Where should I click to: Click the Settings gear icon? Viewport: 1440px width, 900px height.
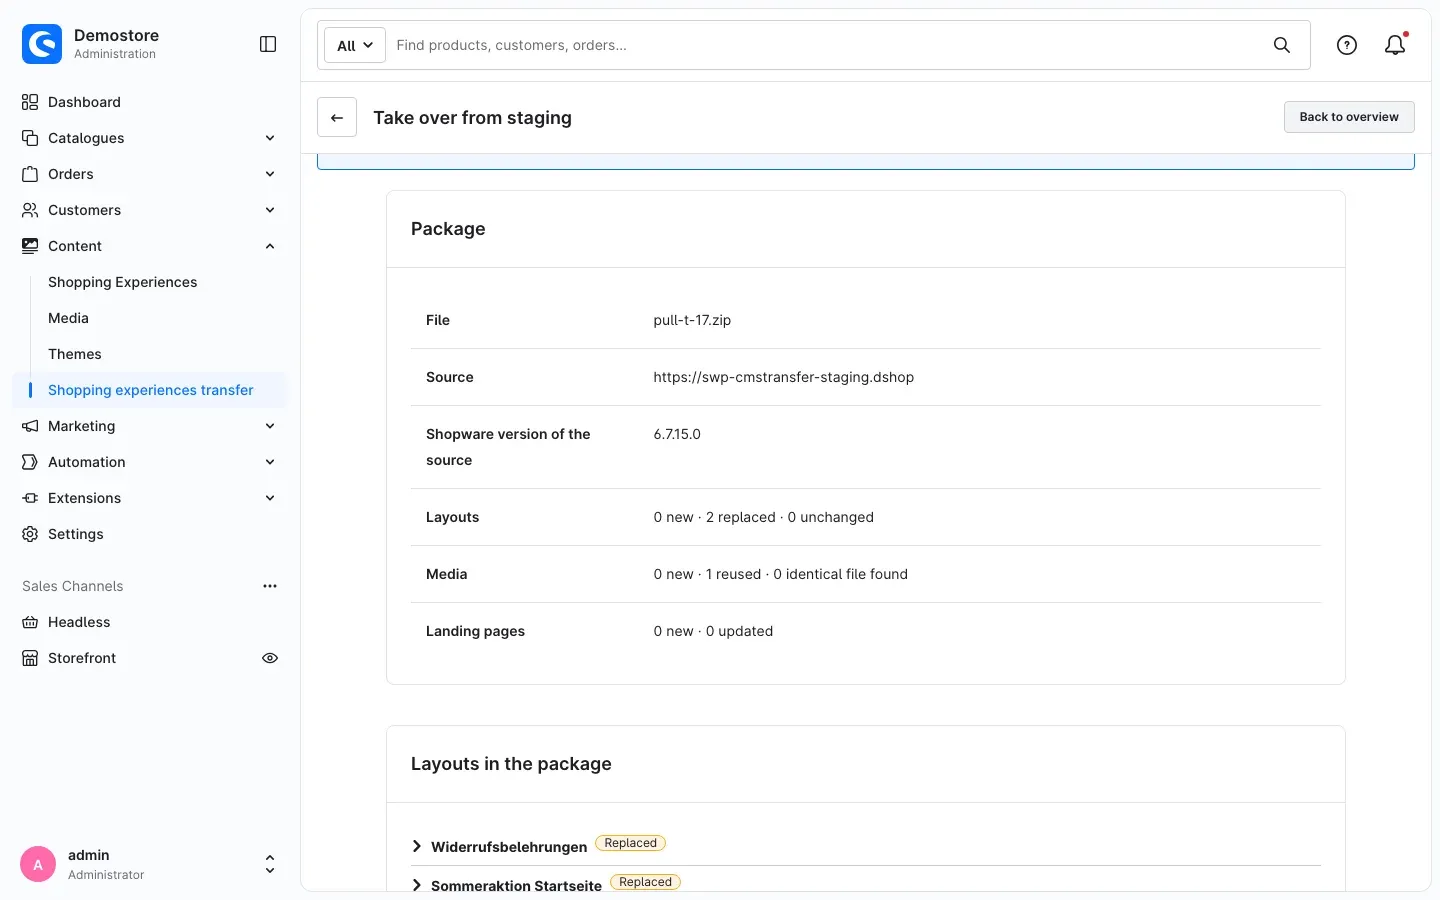30,534
